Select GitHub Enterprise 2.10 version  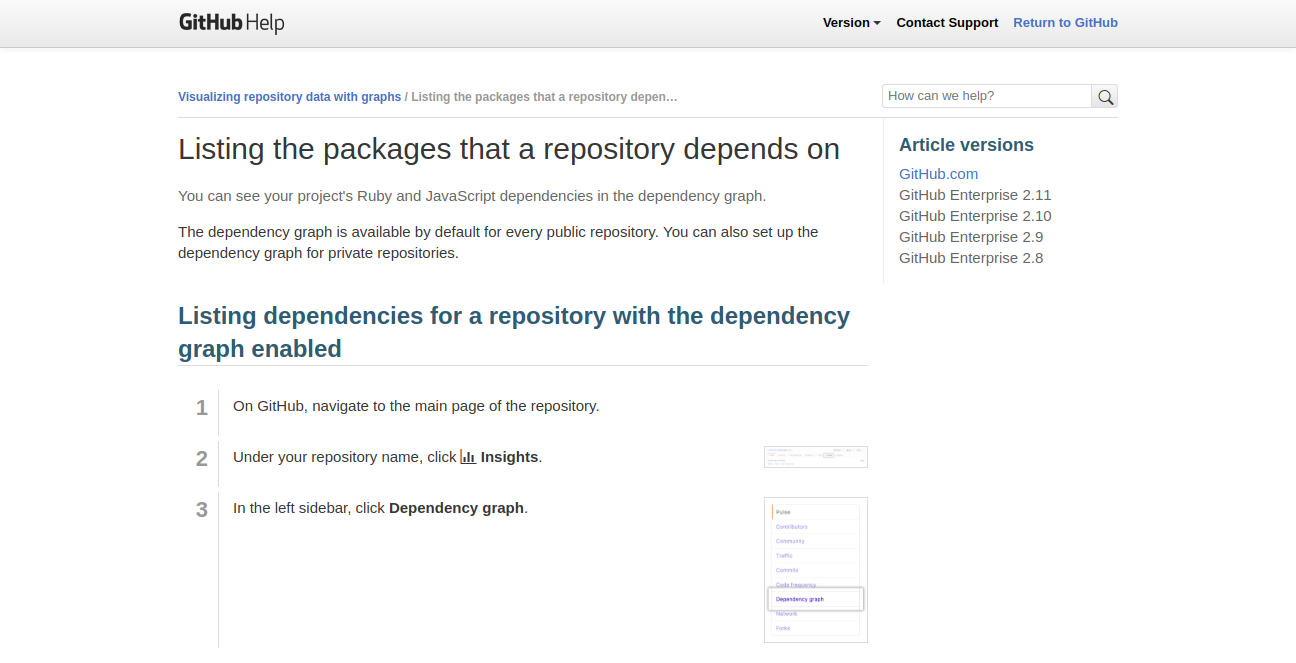975,216
